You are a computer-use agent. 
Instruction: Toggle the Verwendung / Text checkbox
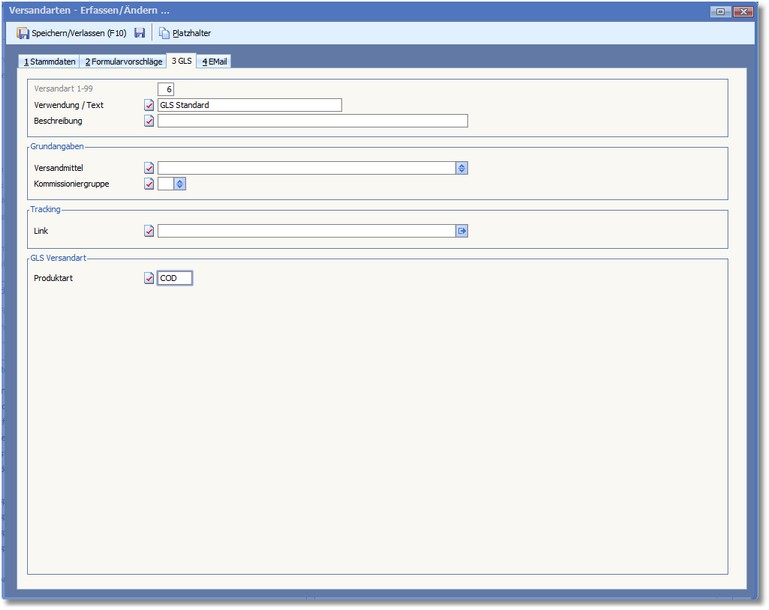pyautogui.click(x=150, y=105)
